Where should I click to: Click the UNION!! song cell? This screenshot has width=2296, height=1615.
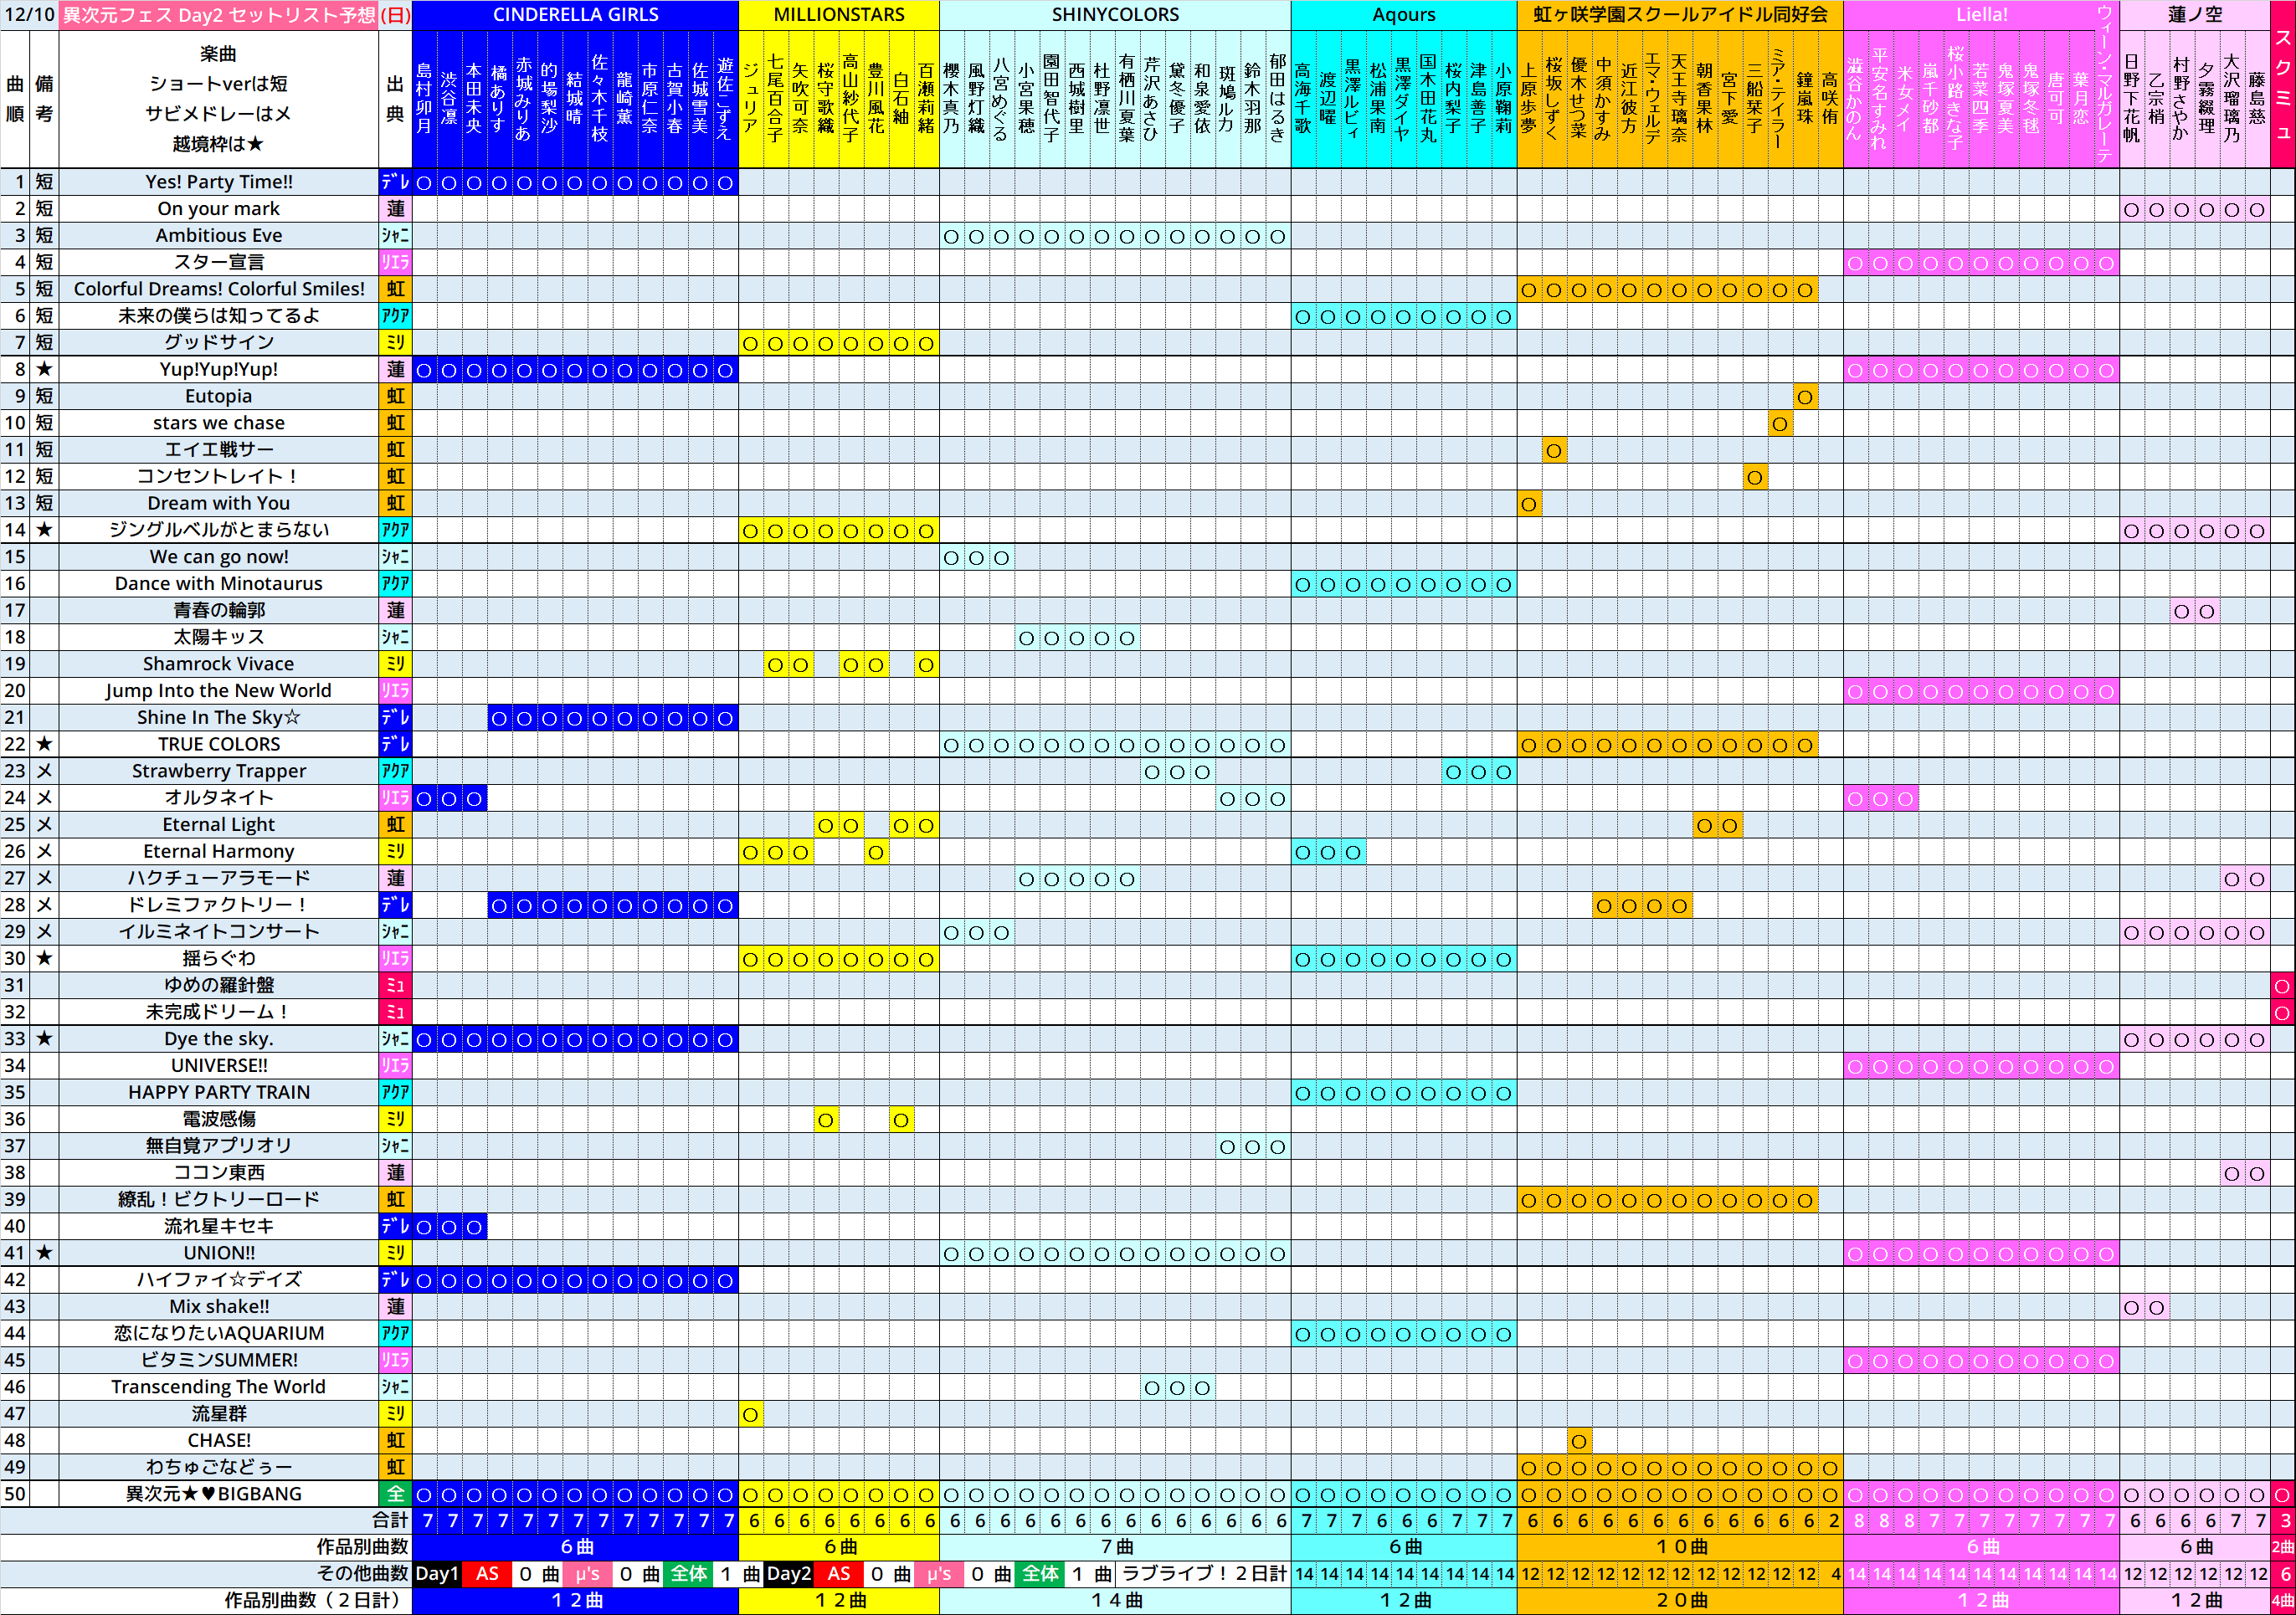click(219, 1253)
